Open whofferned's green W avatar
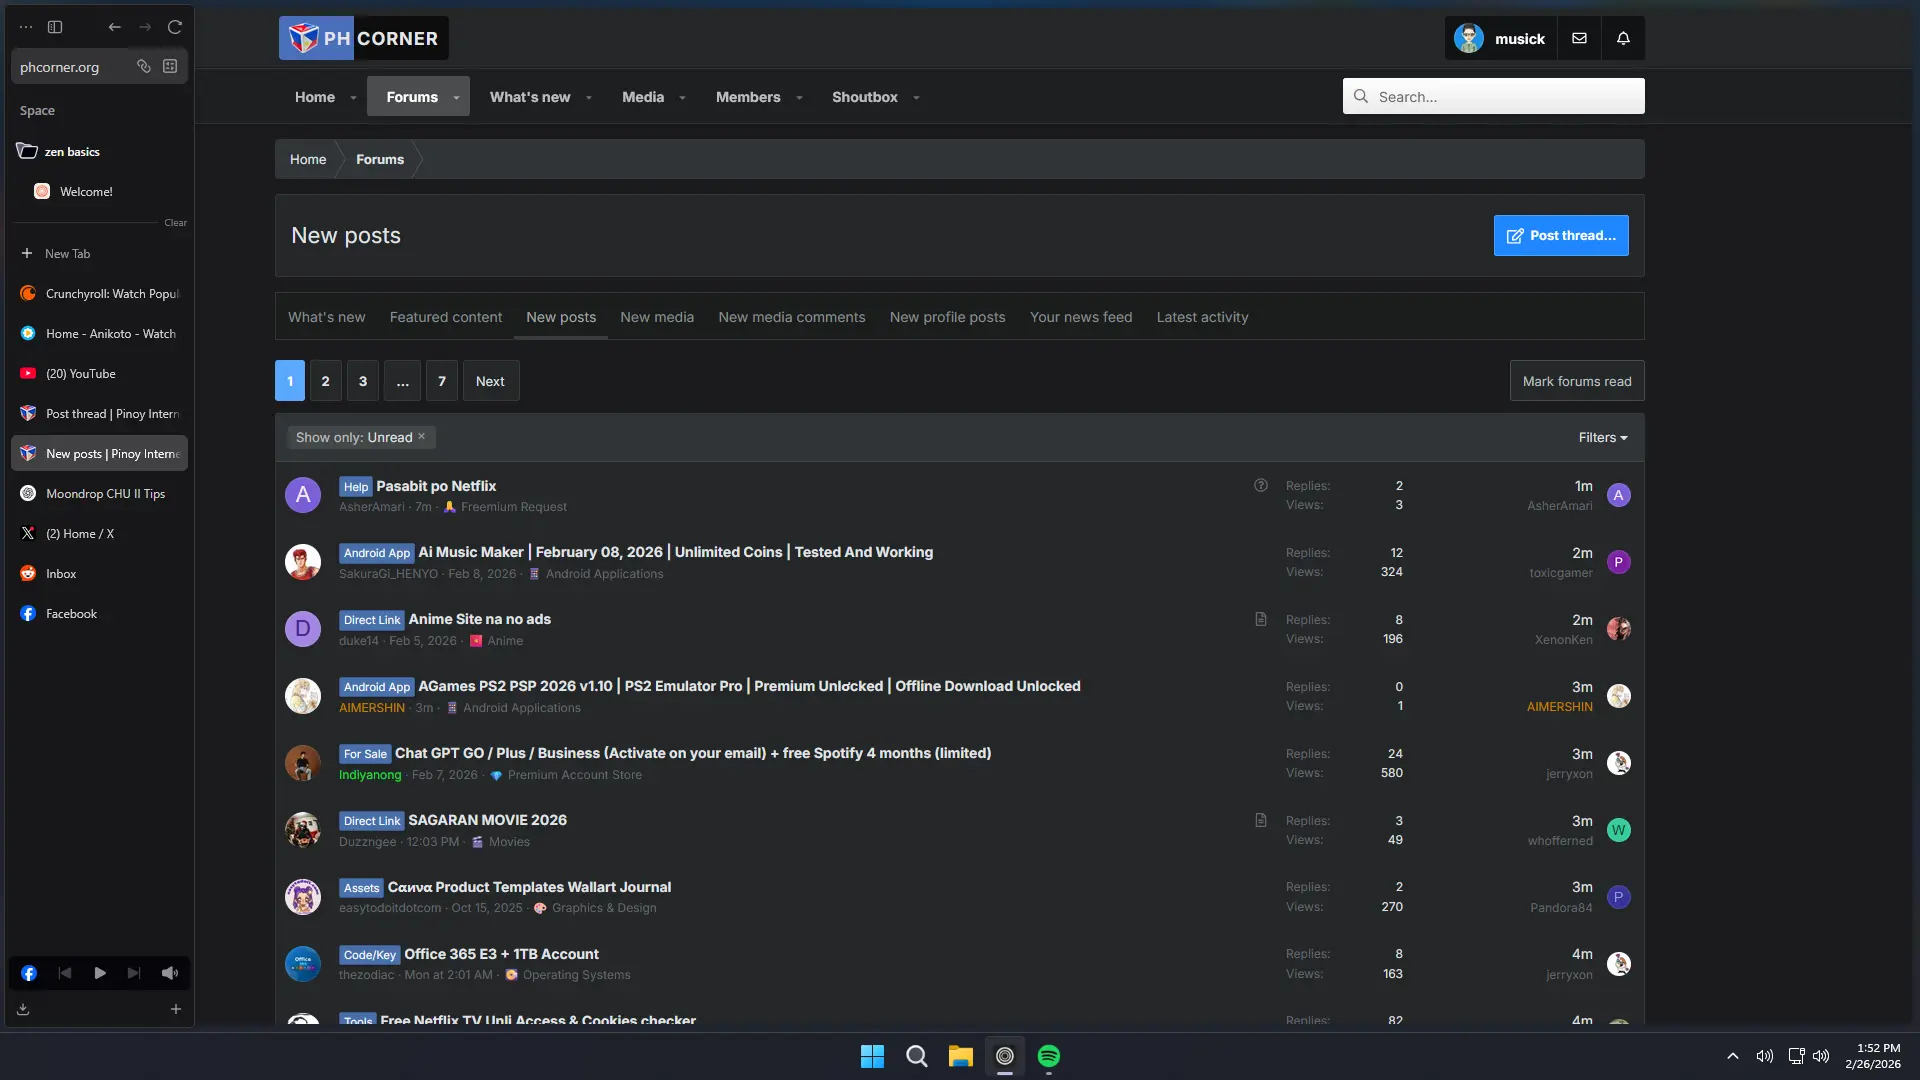This screenshot has height=1080, width=1920. pos(1618,830)
